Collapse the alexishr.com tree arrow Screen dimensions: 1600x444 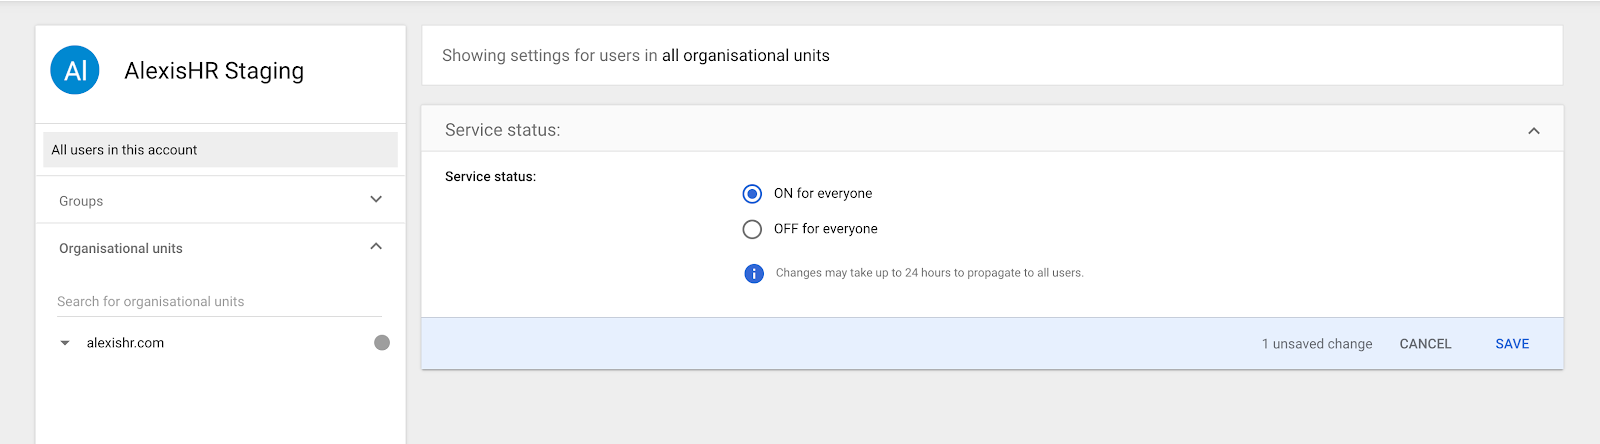[x=65, y=343]
